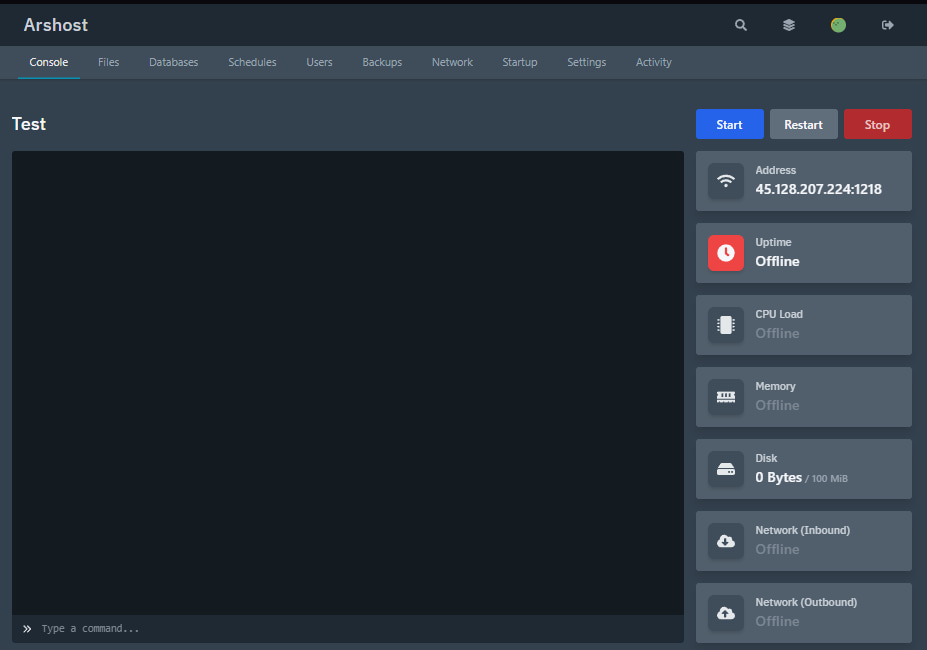This screenshot has height=650, width=927.
Task: Click the Memory Offline value
Action: 777,406
